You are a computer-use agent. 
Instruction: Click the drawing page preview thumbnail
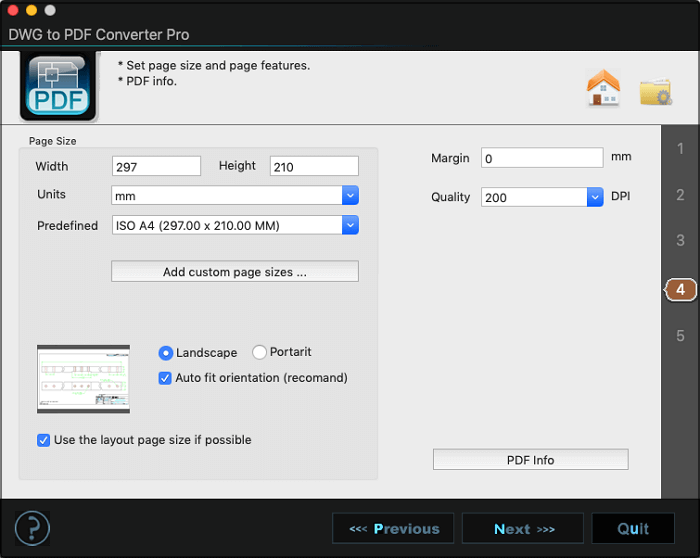click(83, 379)
